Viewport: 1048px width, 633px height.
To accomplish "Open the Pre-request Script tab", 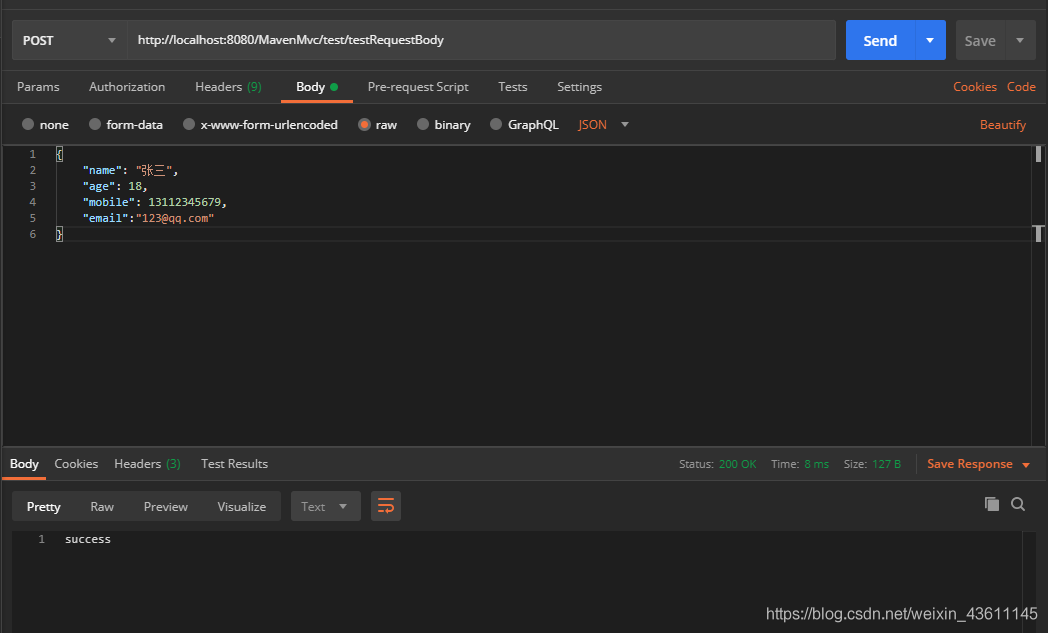I will coord(418,87).
